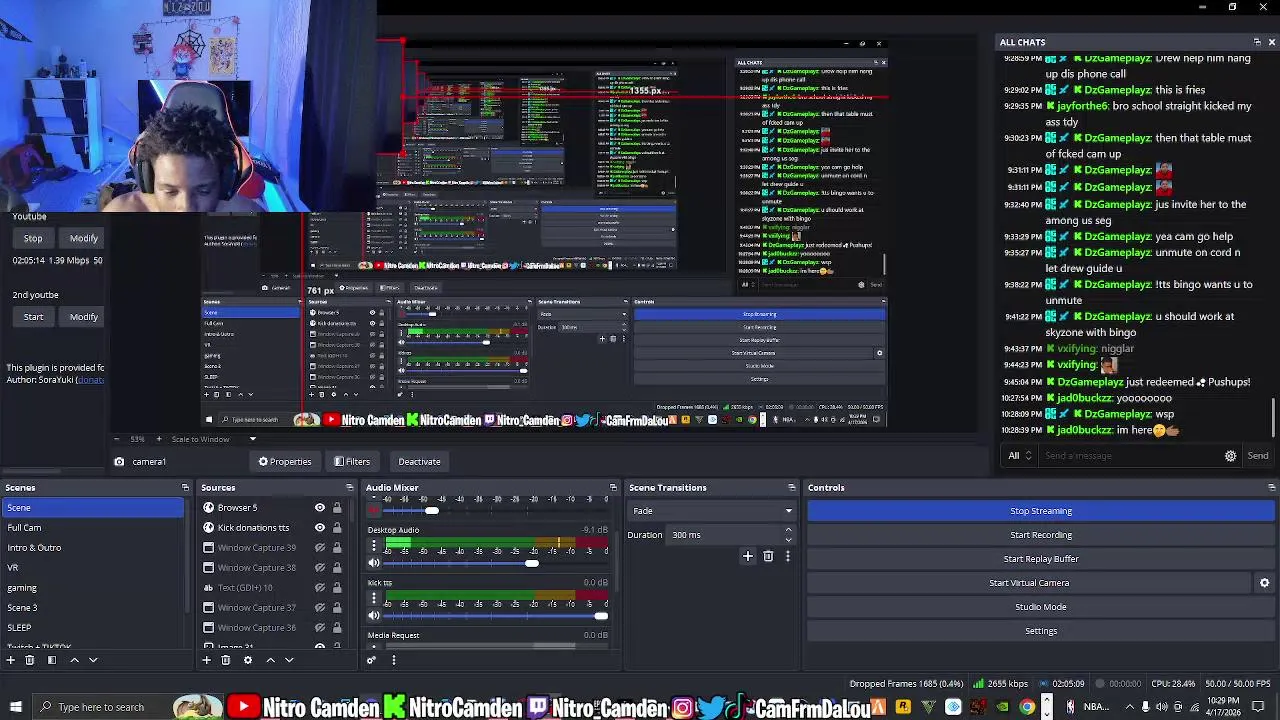Click Start Recording button
The height and width of the screenshot is (720, 1280).
[1041, 535]
